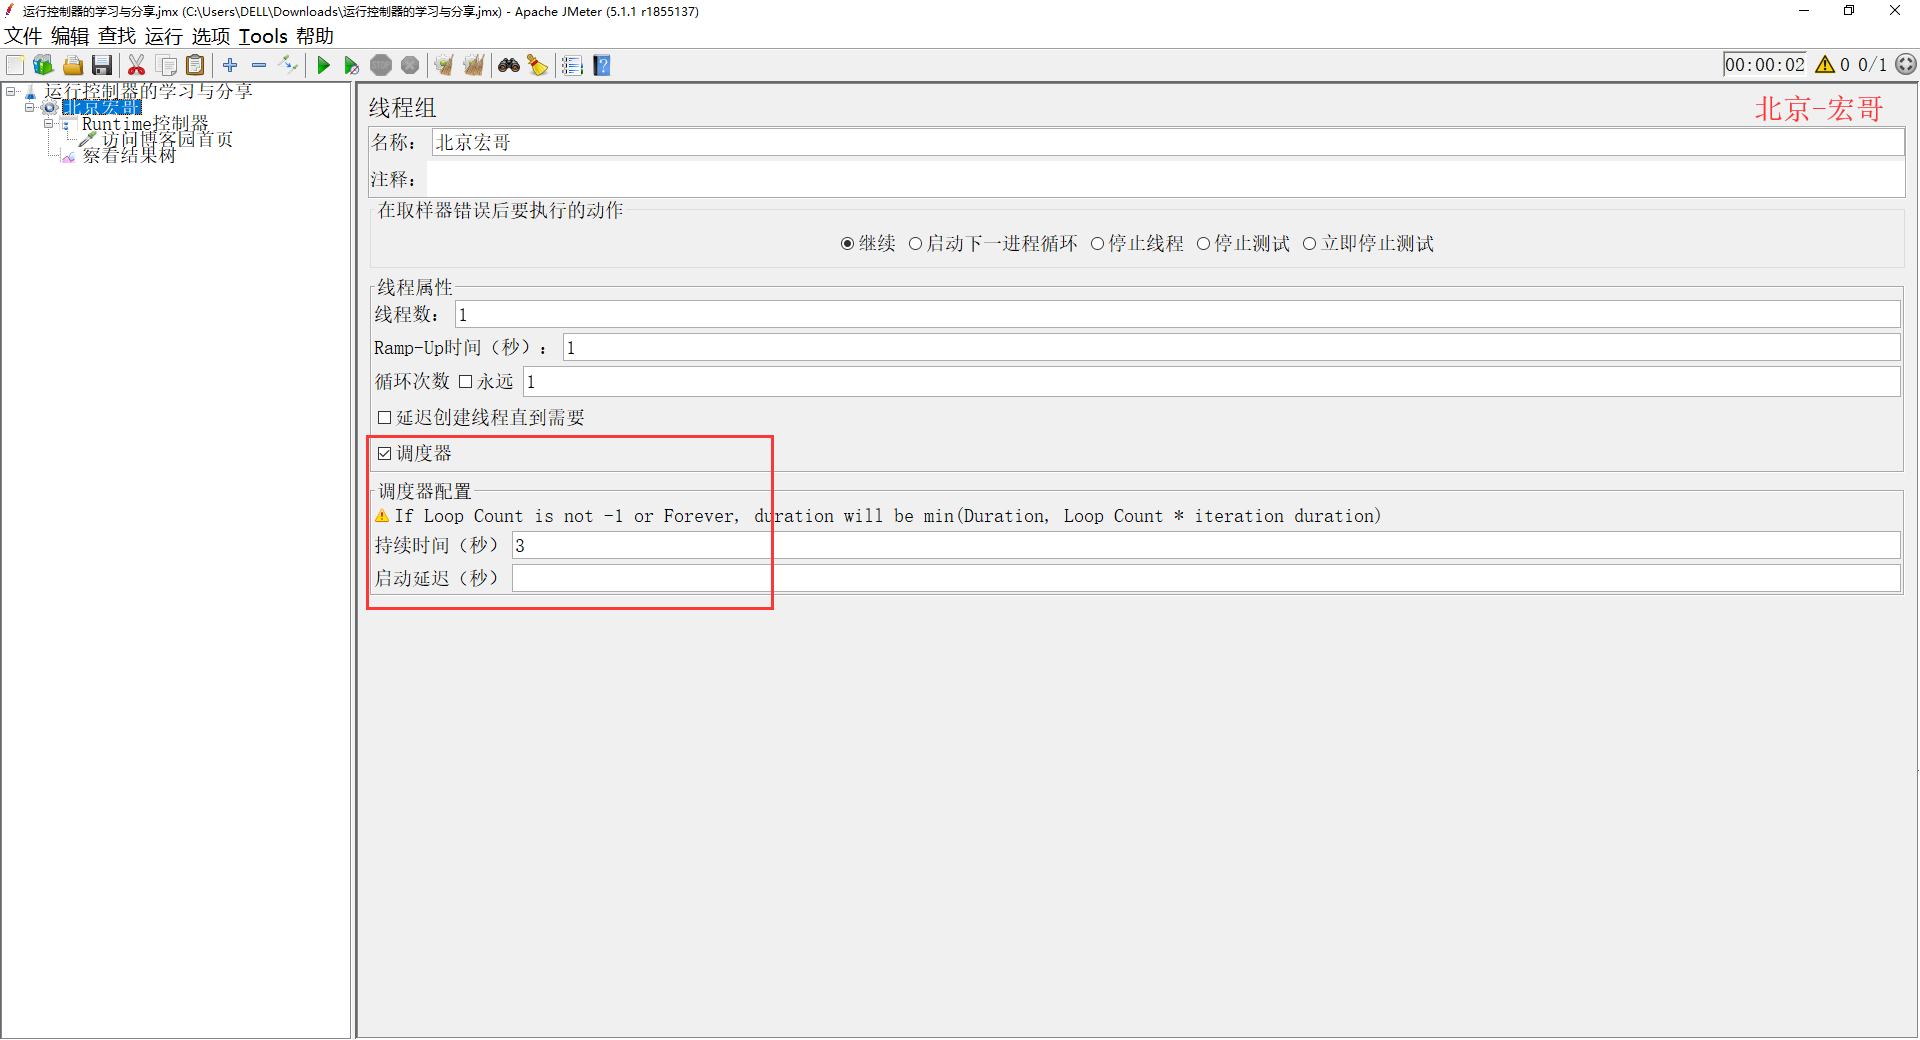Click the Toggle enable/disable pipette icon
Screen dimensions: 1920x1040
click(289, 65)
